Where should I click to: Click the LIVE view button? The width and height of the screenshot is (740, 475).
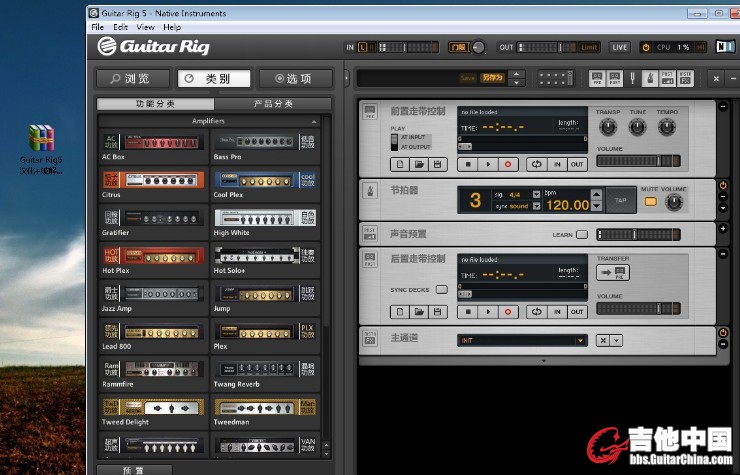(x=619, y=47)
